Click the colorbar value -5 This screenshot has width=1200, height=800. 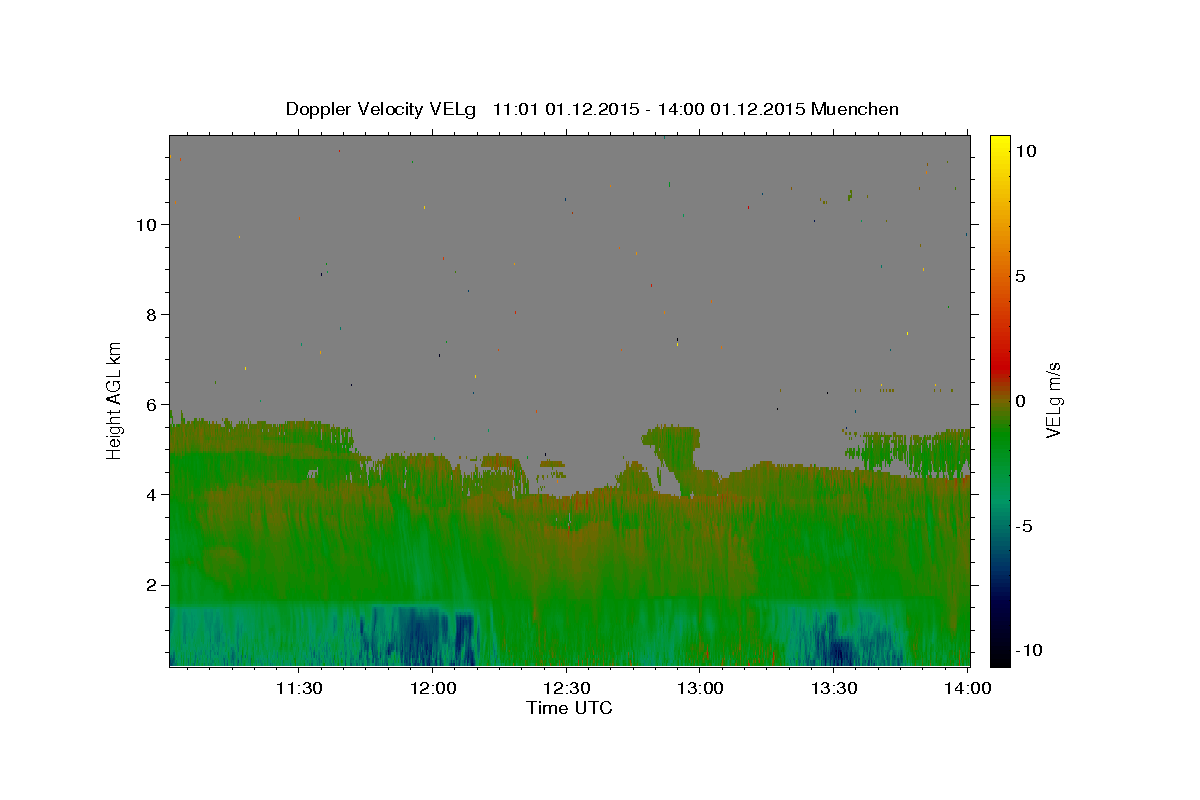tap(1024, 526)
